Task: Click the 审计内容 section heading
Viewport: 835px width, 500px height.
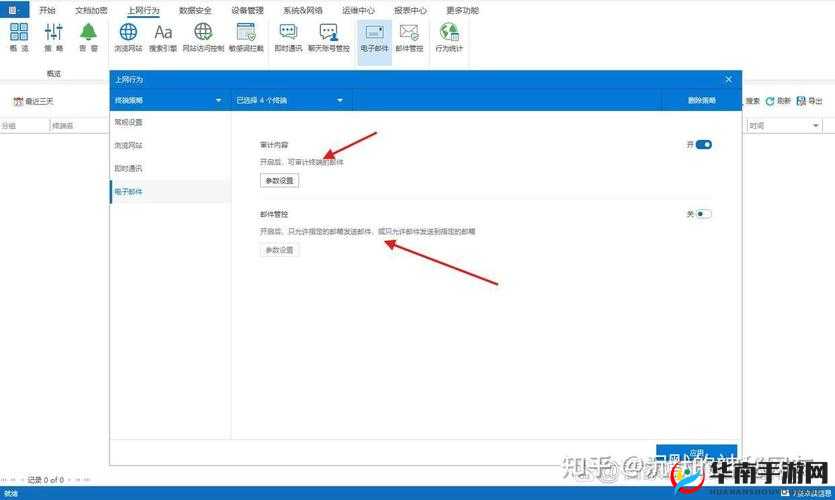Action: coord(274,145)
